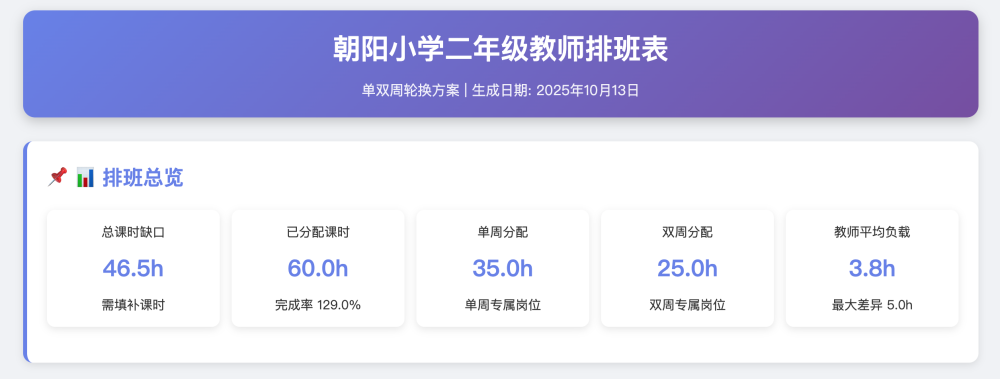Click the 单周专属岗位 caption
The height and width of the screenshot is (379, 1000).
point(503,305)
